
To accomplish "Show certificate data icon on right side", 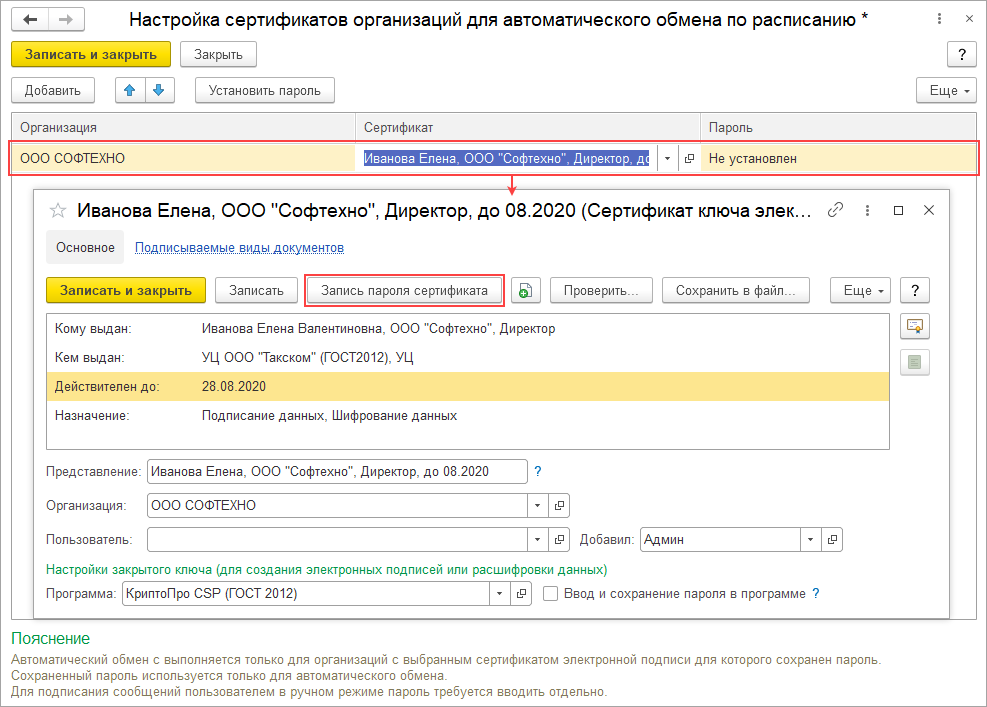I will (915, 326).
